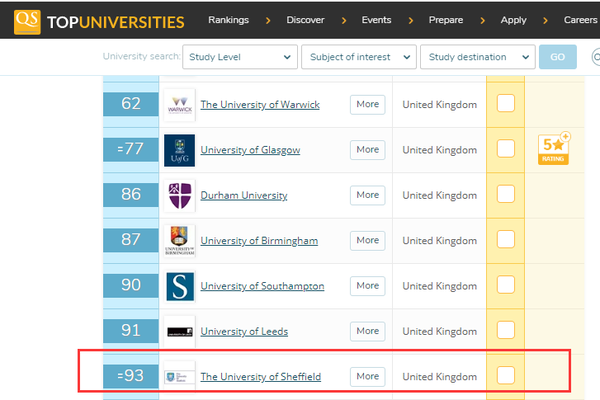
Task: Click United Kingdom in the Sheffield row
Action: 439,377
